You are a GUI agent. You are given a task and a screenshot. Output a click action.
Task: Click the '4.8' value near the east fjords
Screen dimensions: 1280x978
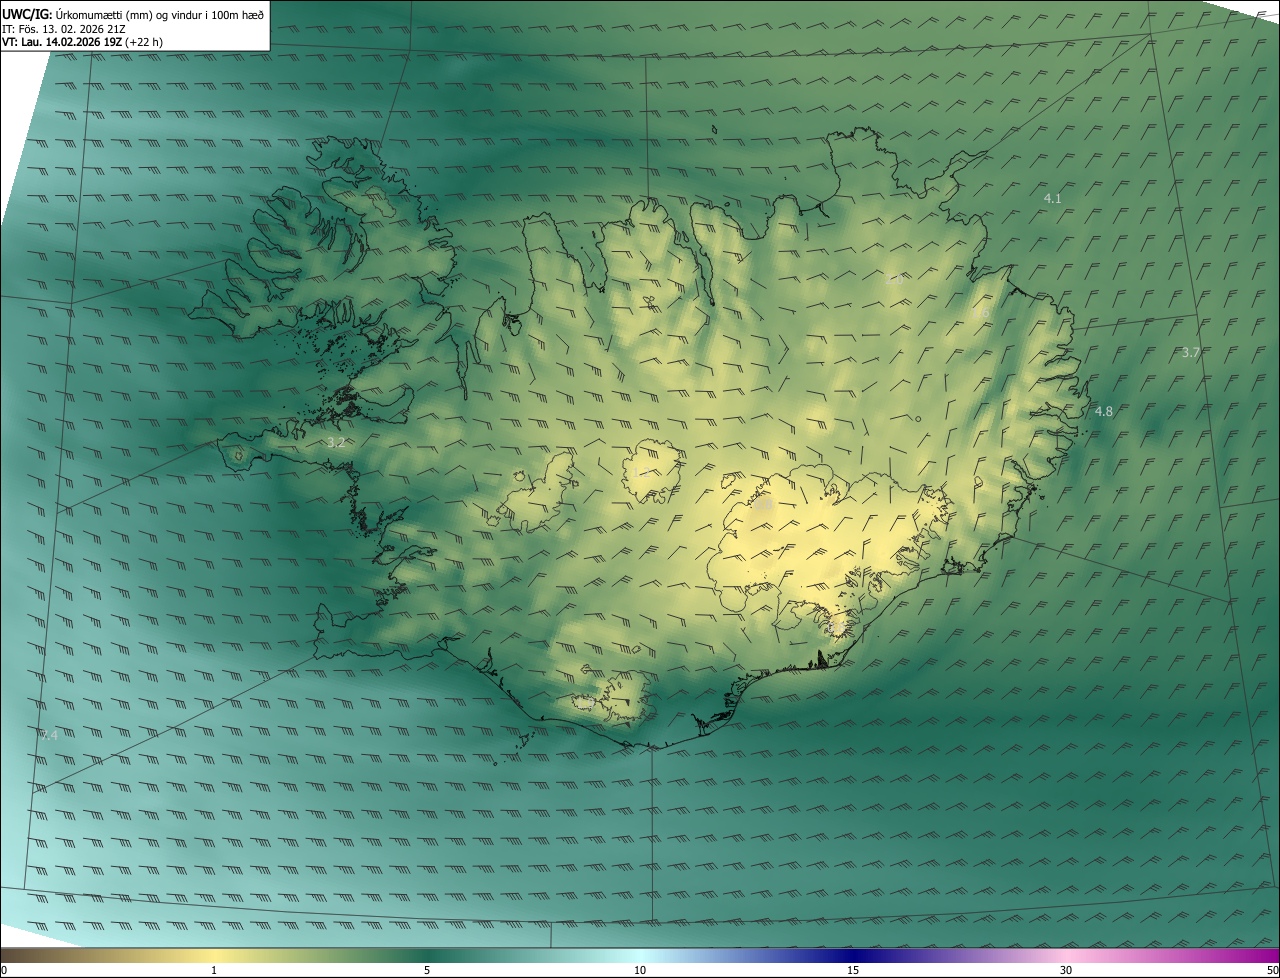click(x=1103, y=412)
